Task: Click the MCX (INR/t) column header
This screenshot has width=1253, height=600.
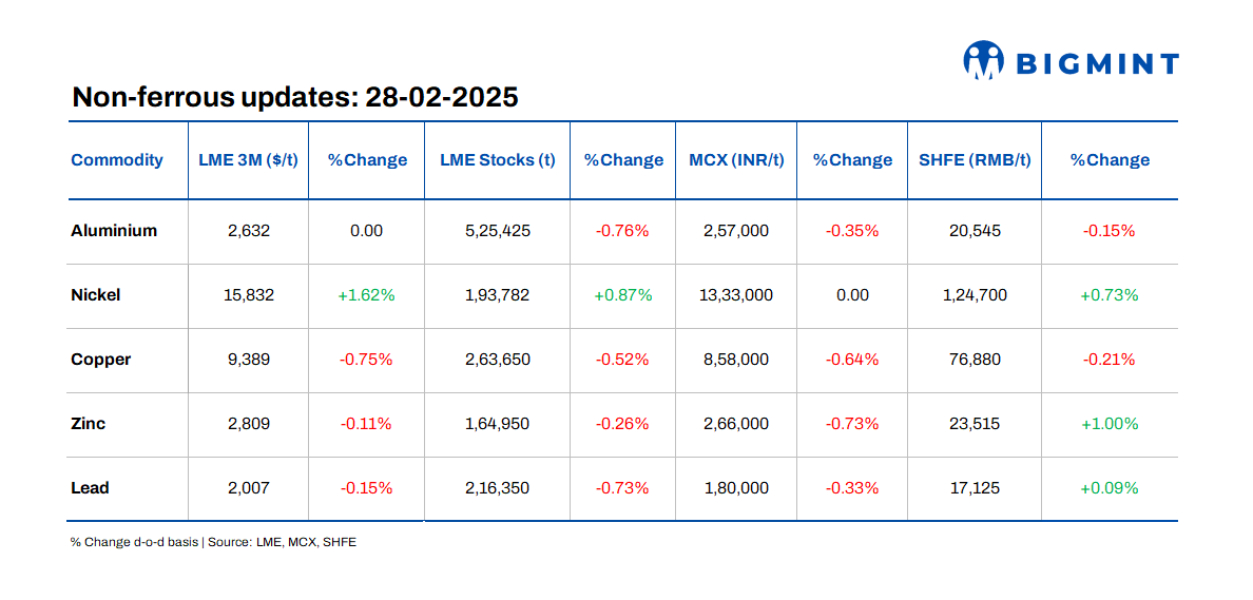Action: (736, 160)
